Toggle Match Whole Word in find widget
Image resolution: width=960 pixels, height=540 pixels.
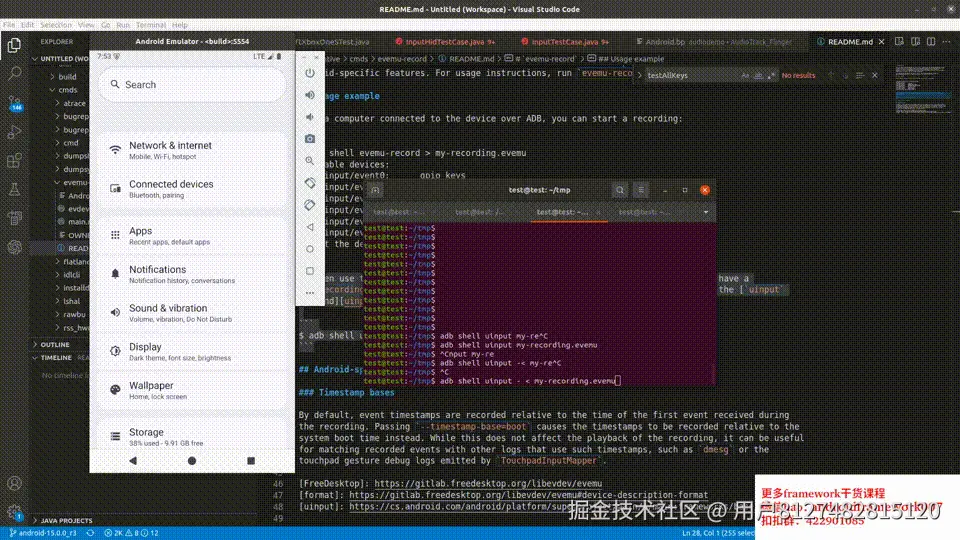(x=758, y=75)
